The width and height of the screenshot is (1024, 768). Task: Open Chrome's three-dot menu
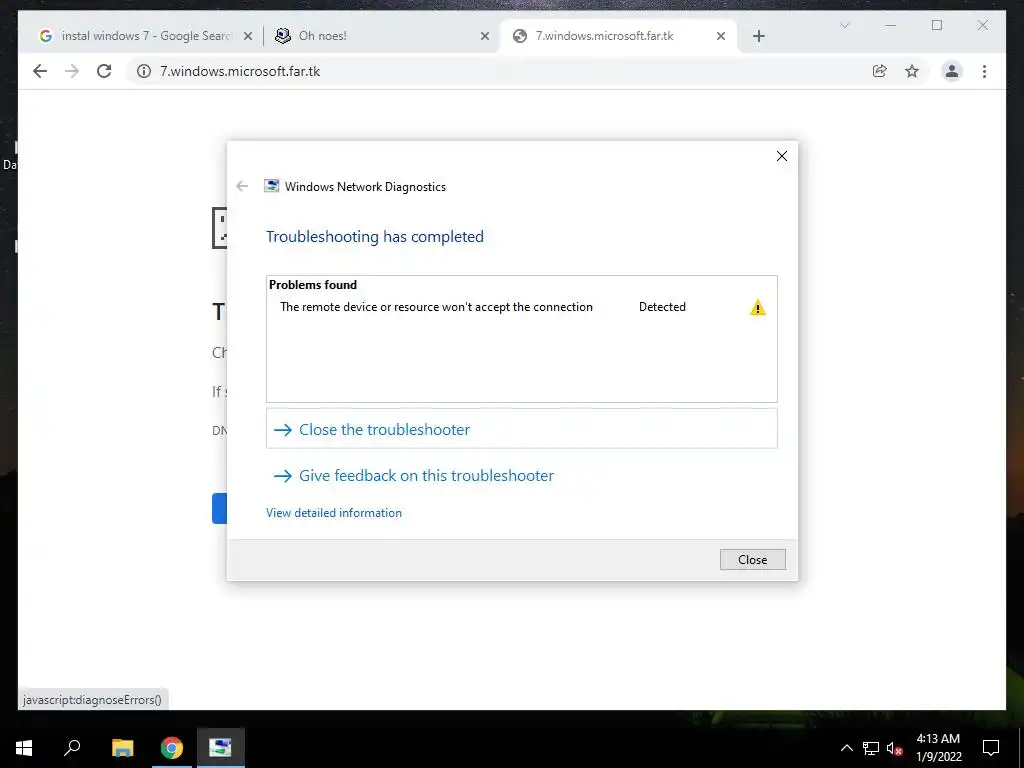(x=984, y=71)
